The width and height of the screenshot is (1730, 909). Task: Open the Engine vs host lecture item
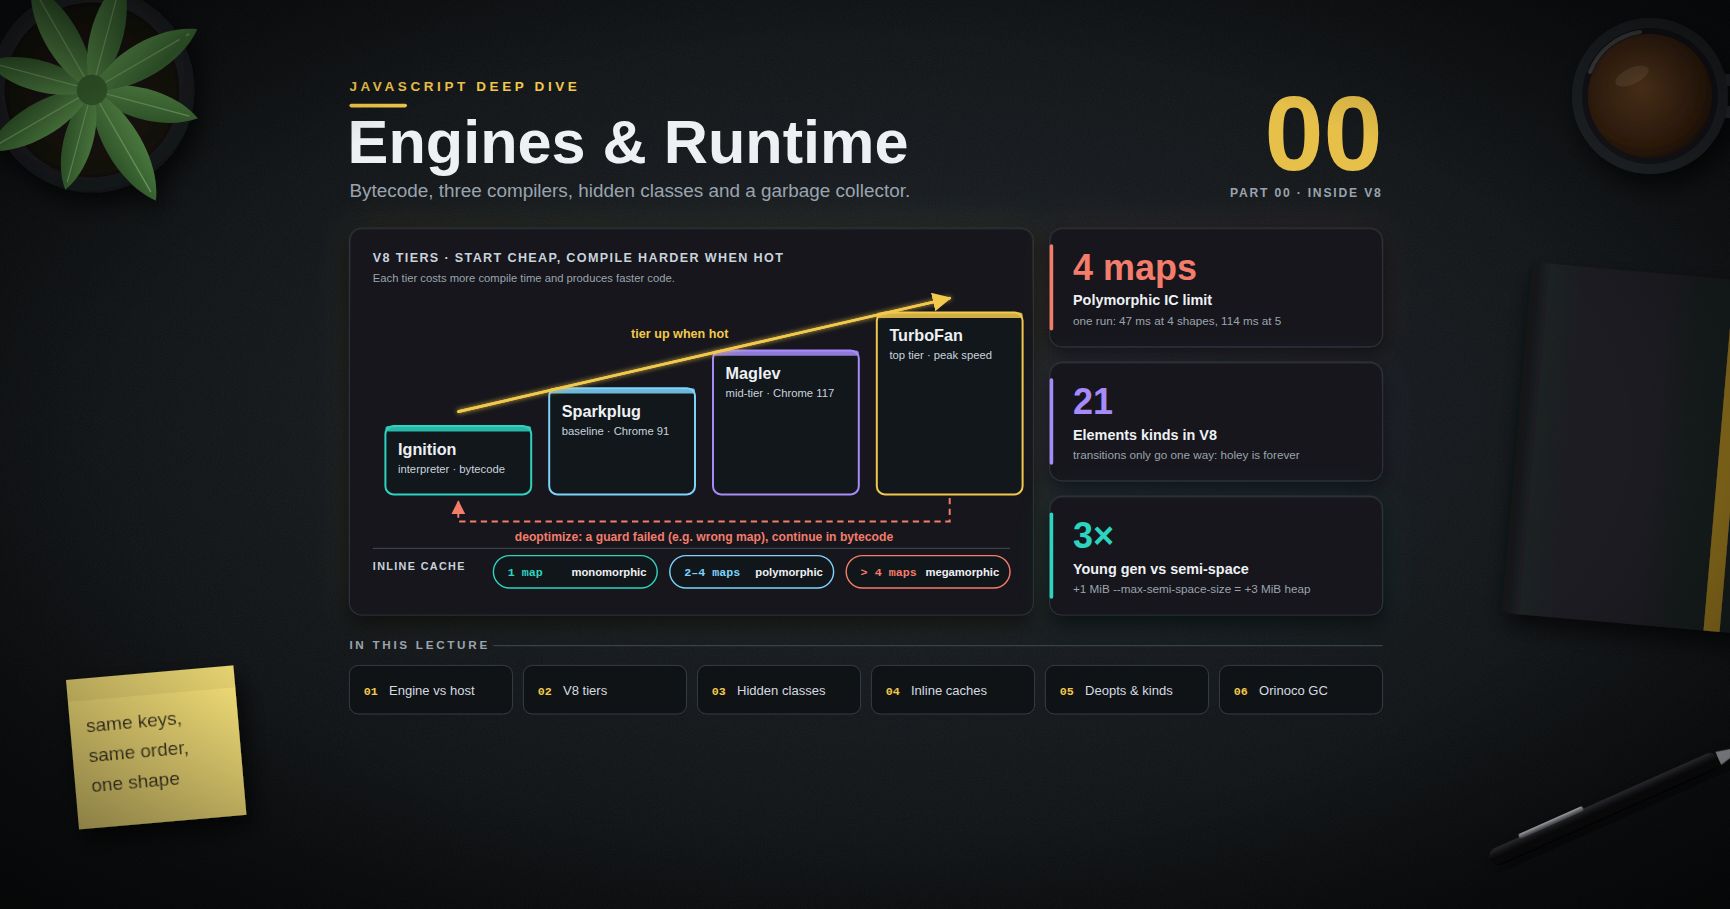tap(430, 690)
